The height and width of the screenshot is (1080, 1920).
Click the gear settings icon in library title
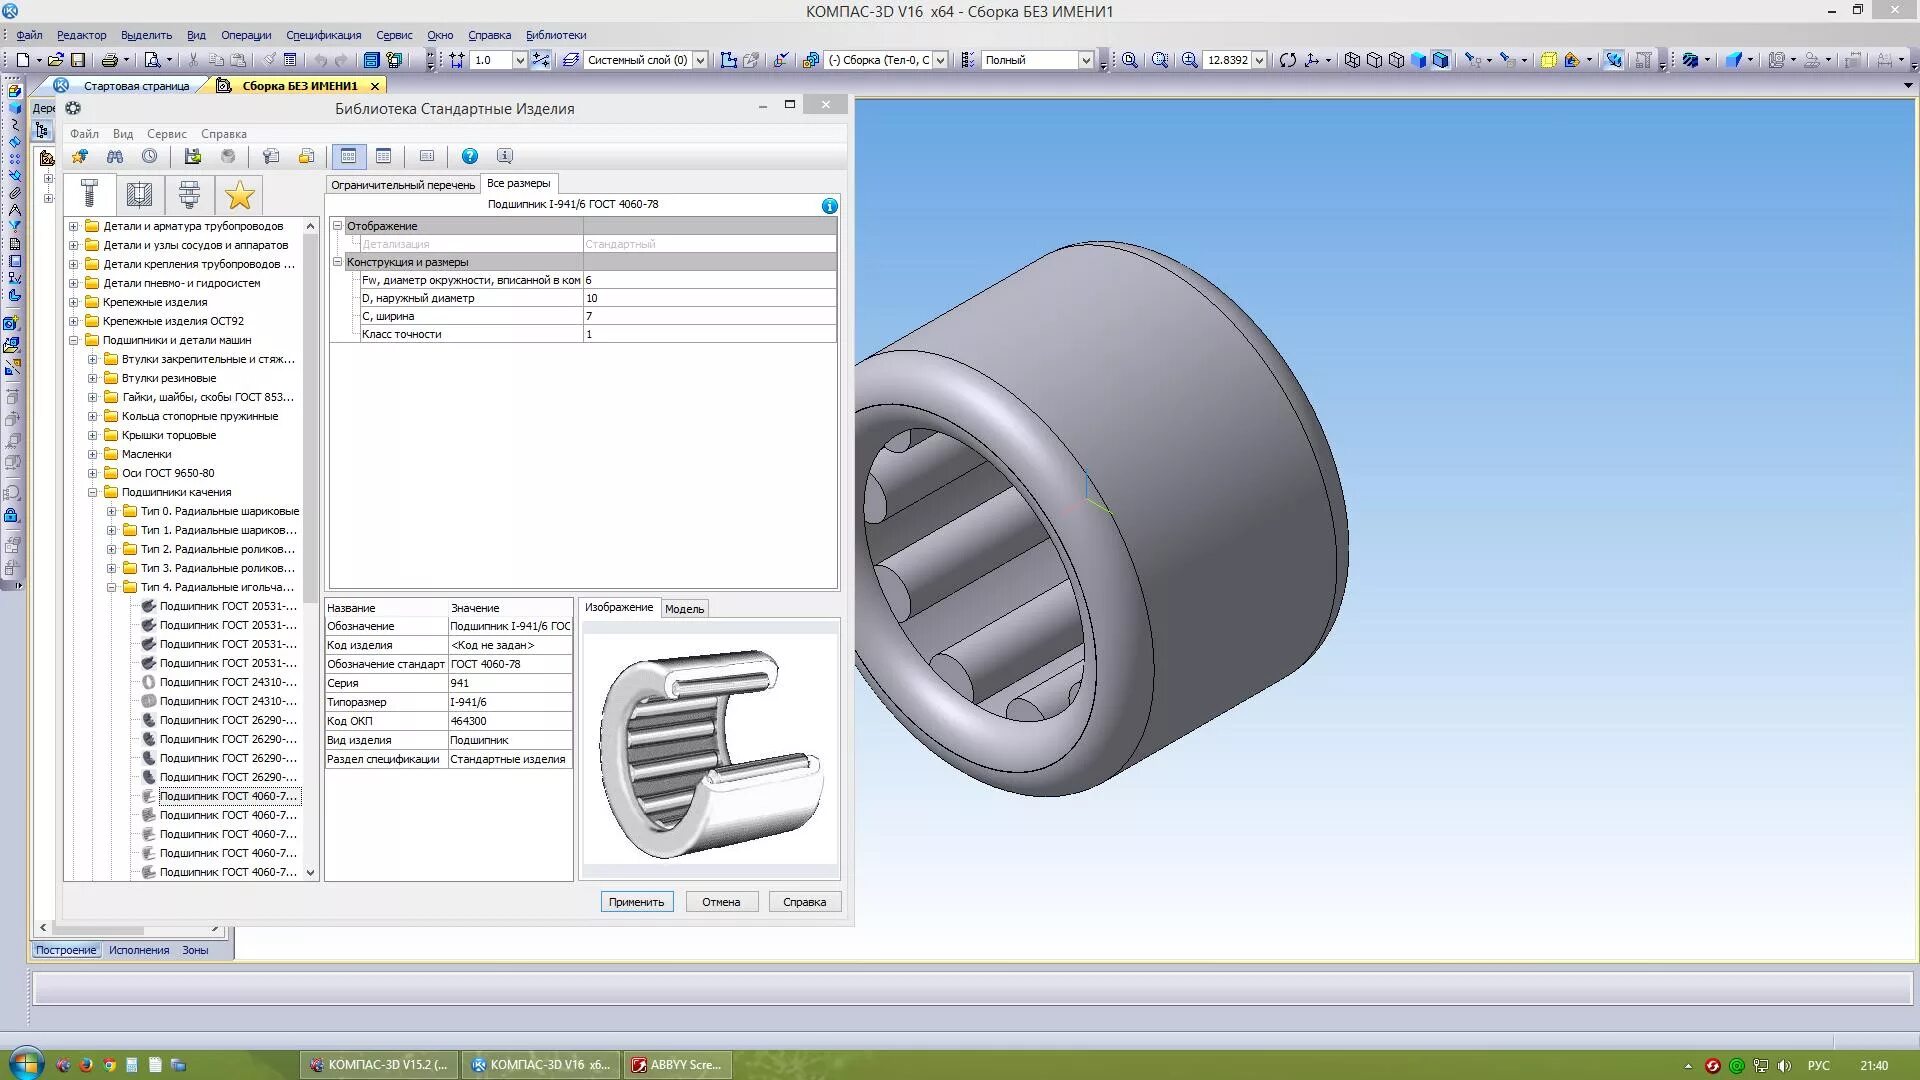(73, 108)
